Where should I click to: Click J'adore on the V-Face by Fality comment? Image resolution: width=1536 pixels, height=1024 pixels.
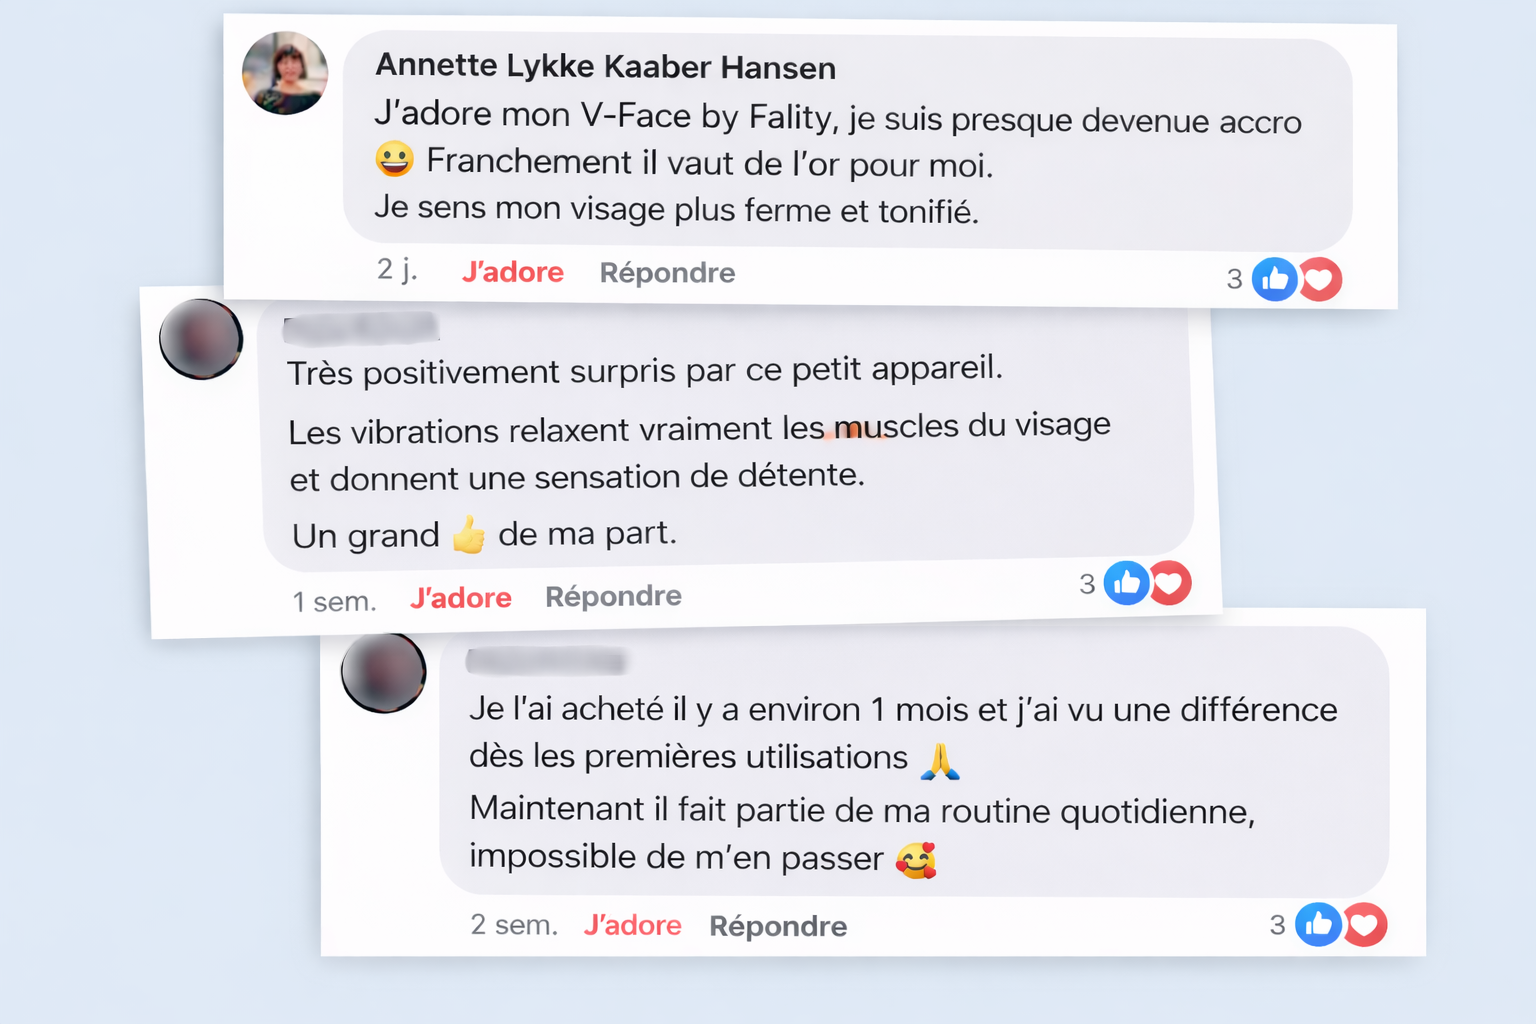[x=512, y=272]
